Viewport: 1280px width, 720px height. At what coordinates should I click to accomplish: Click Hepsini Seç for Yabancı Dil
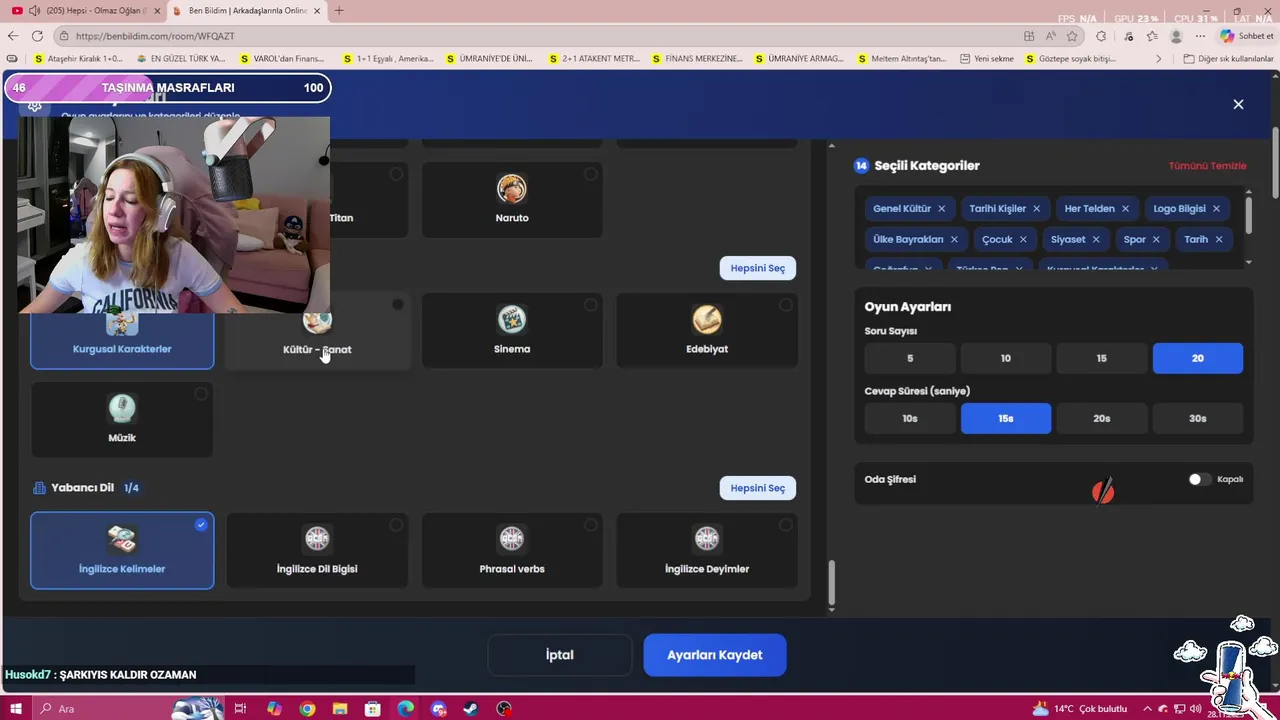[757, 488]
